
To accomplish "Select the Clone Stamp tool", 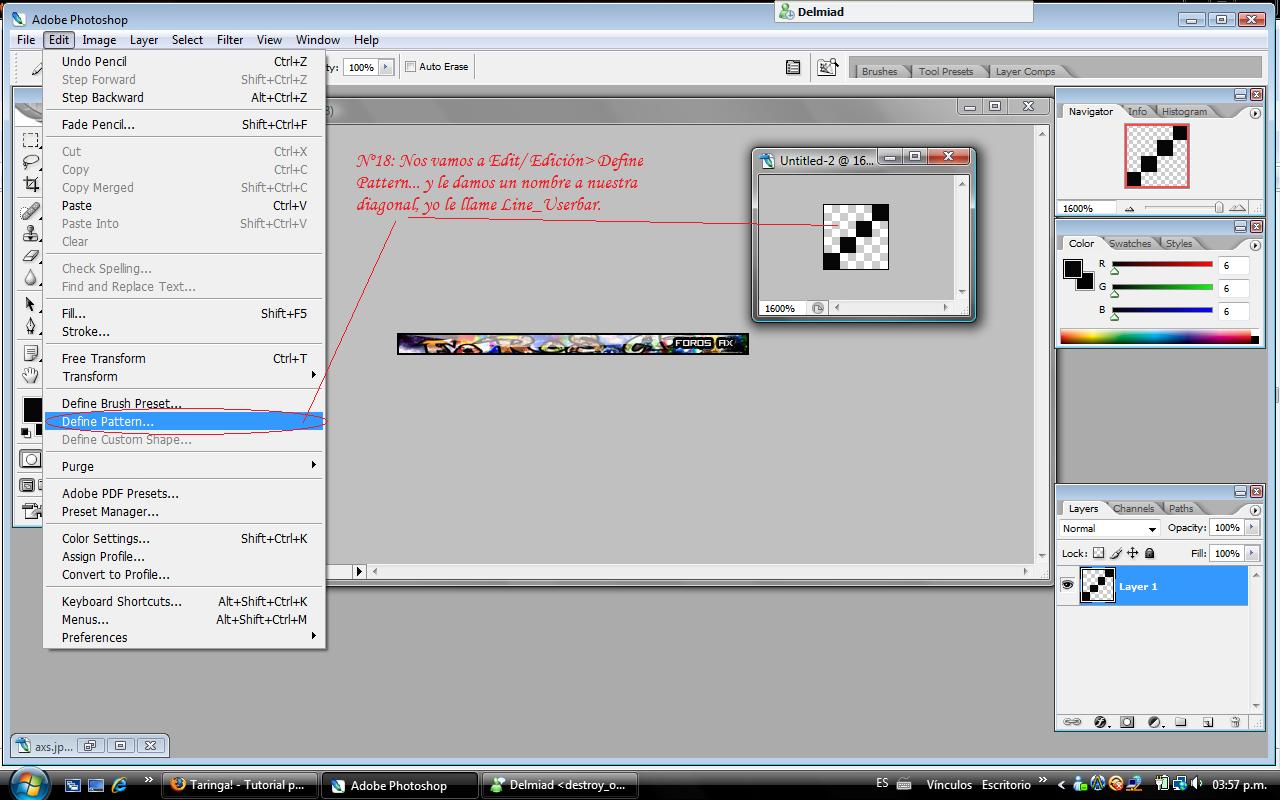I will [30, 233].
